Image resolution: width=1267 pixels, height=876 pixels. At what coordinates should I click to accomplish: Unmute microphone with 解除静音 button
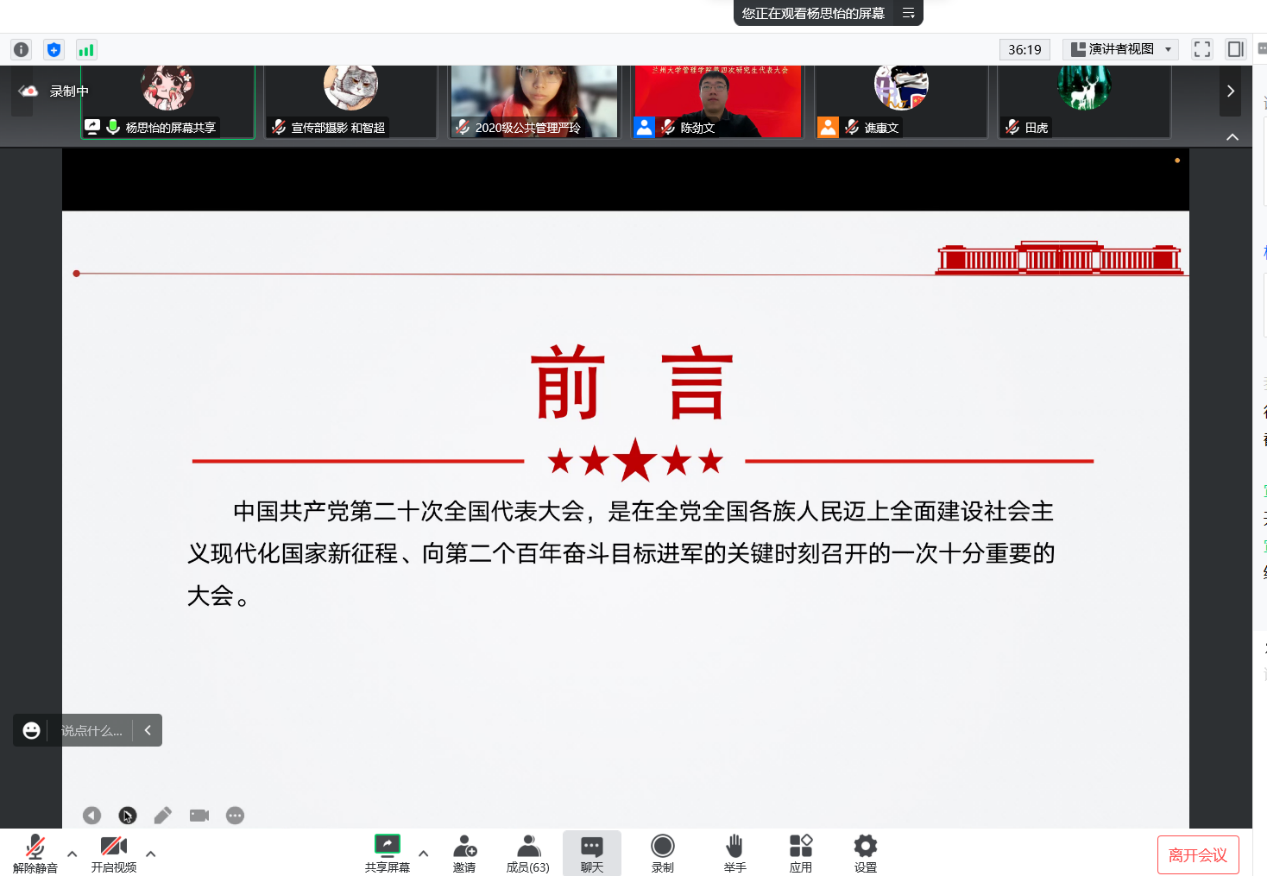[x=35, y=853]
